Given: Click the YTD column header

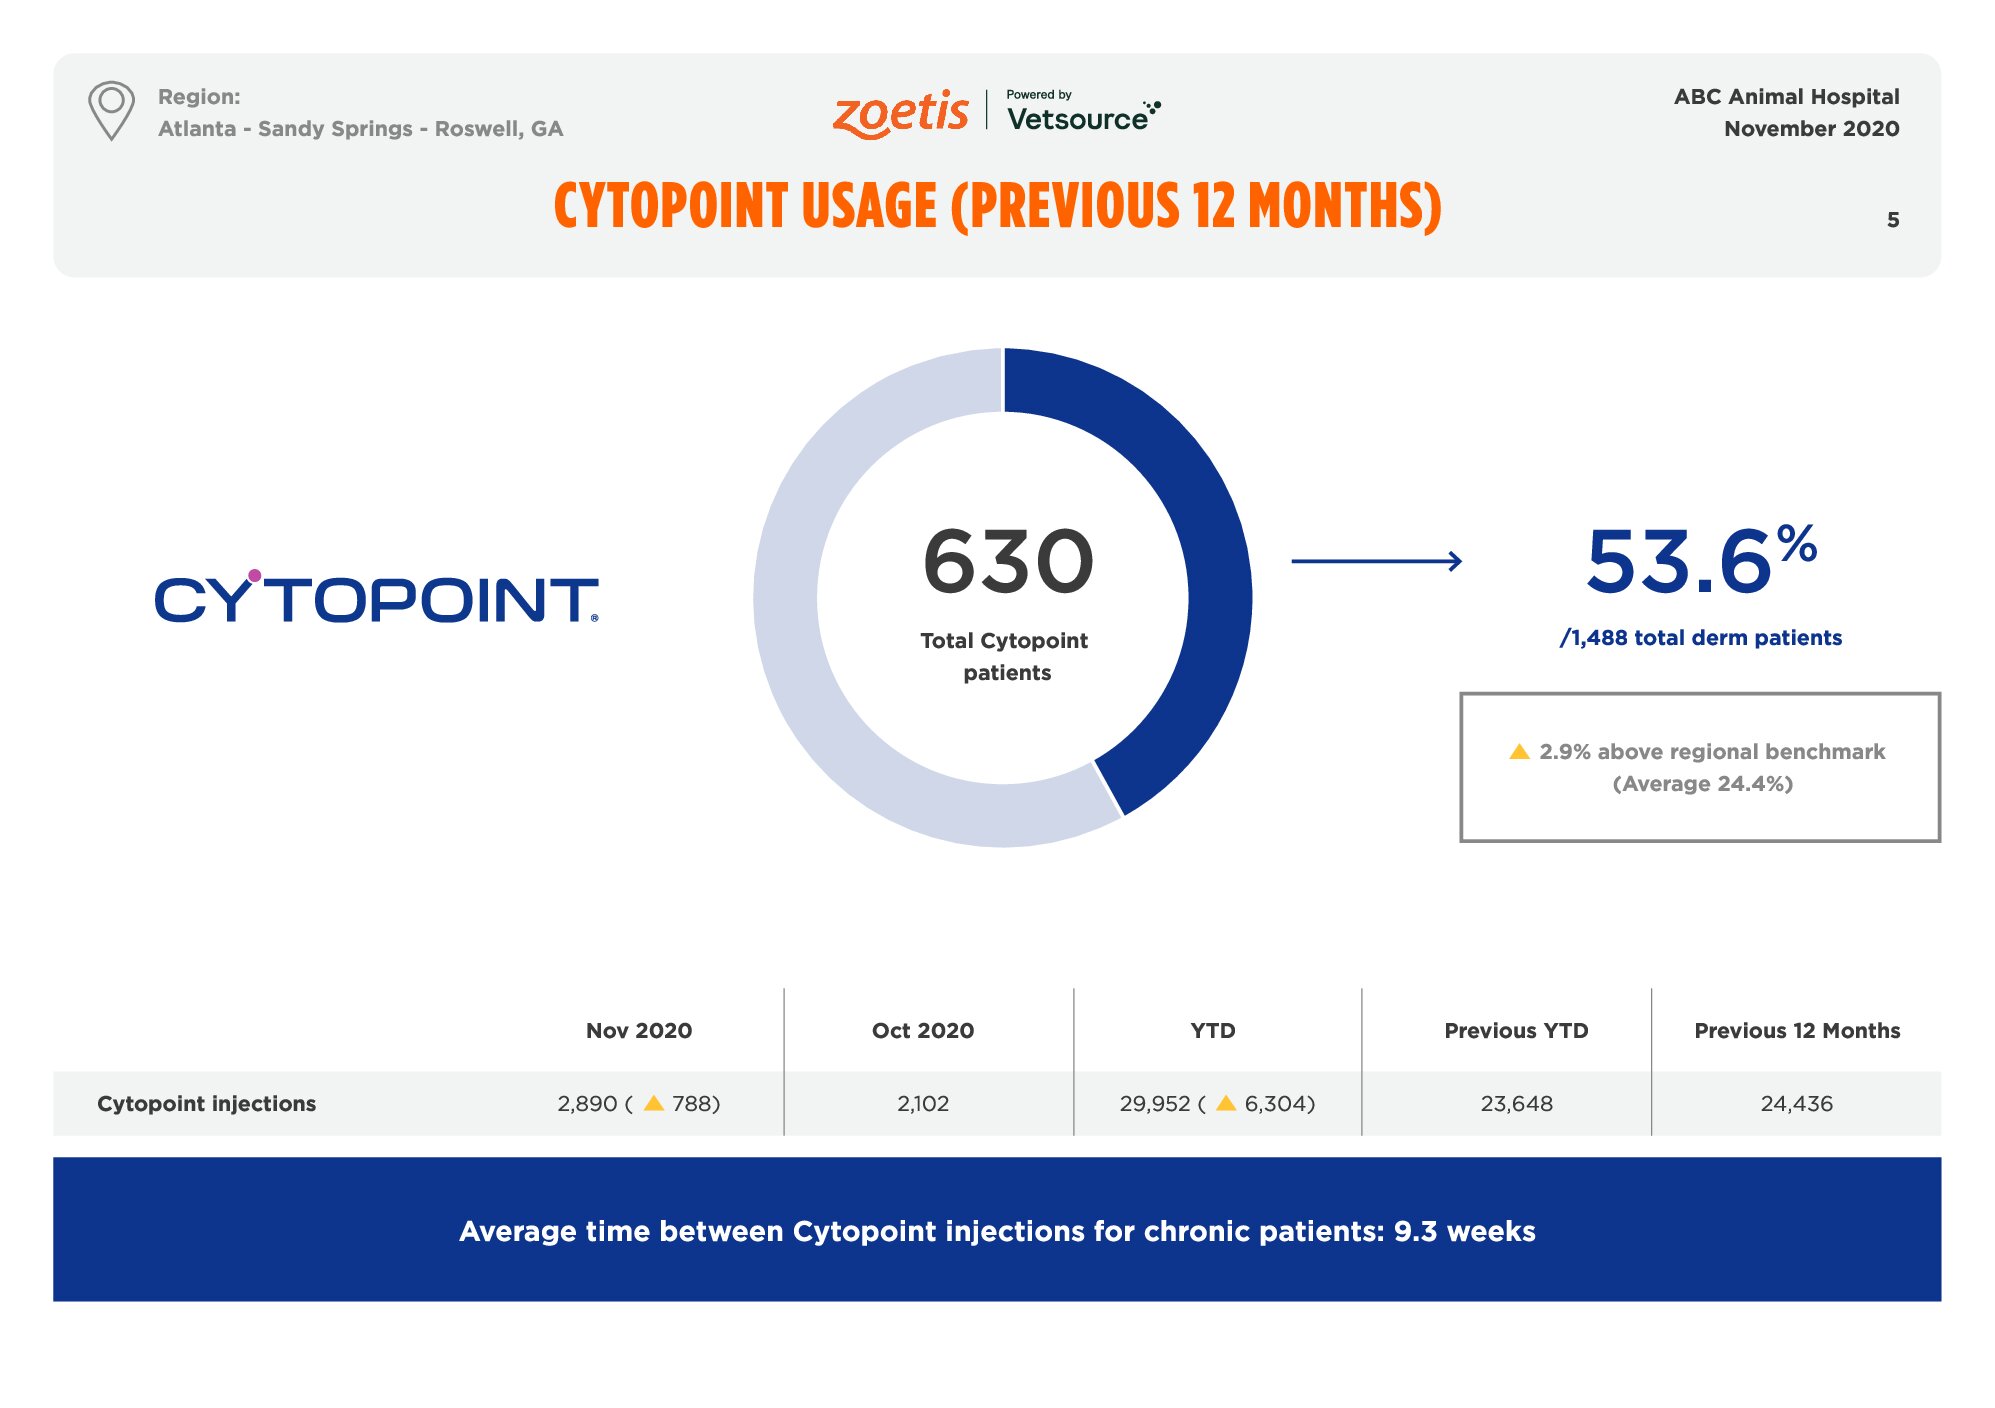Looking at the screenshot, I should point(1212,1031).
